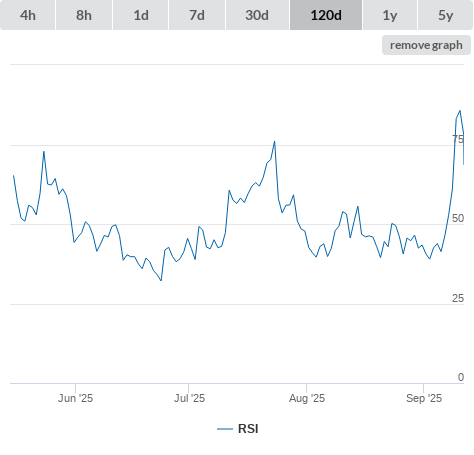Show the 1y time range
474x455 pixels.
(x=390, y=15)
